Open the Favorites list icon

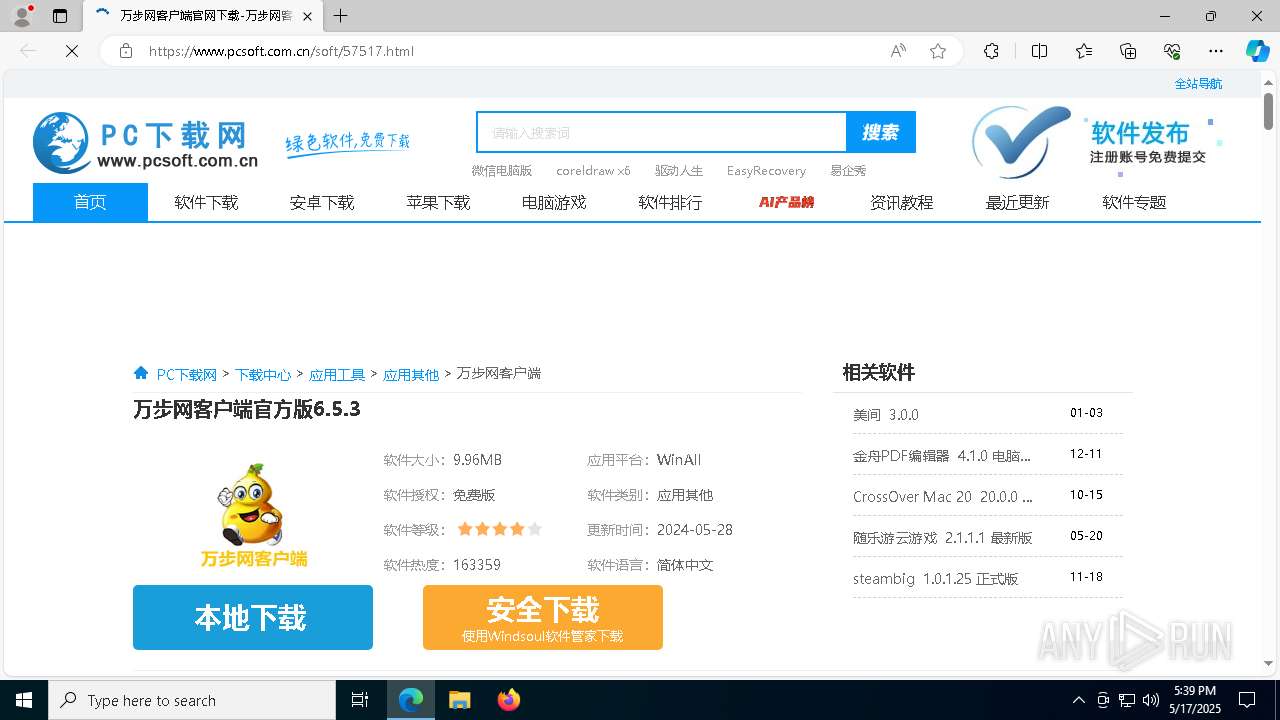[x=1084, y=51]
